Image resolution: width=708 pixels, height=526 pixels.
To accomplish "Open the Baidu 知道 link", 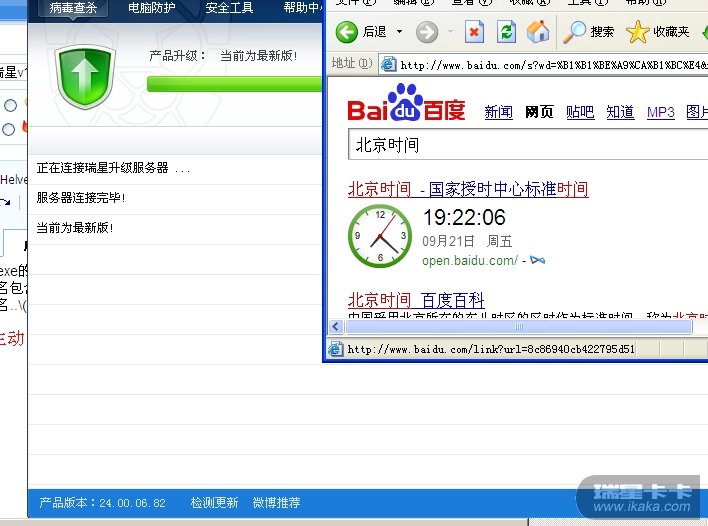I will point(620,112).
